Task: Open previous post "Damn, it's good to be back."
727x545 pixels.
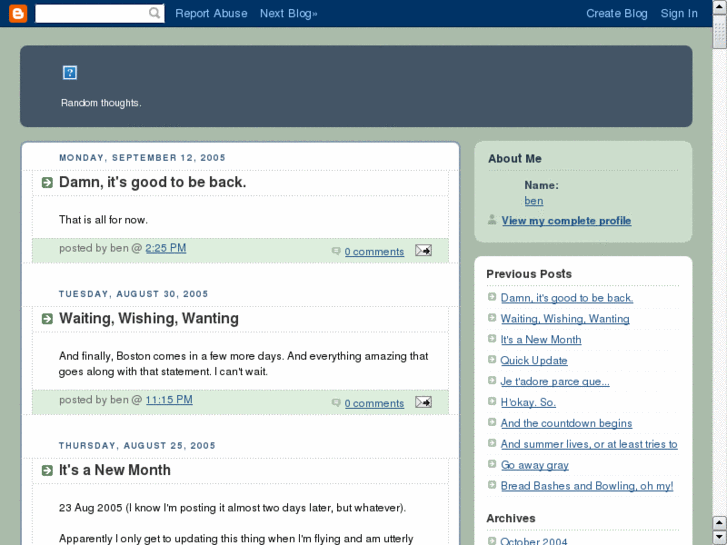Action: click(x=567, y=298)
